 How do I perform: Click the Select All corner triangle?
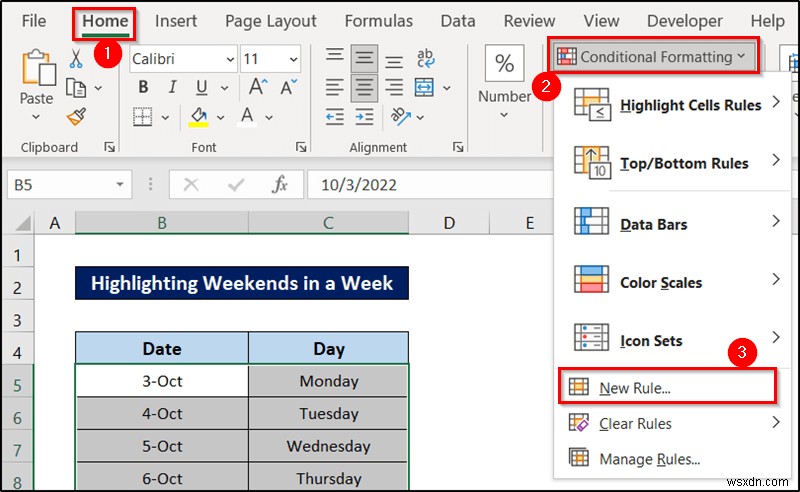tap(21, 223)
